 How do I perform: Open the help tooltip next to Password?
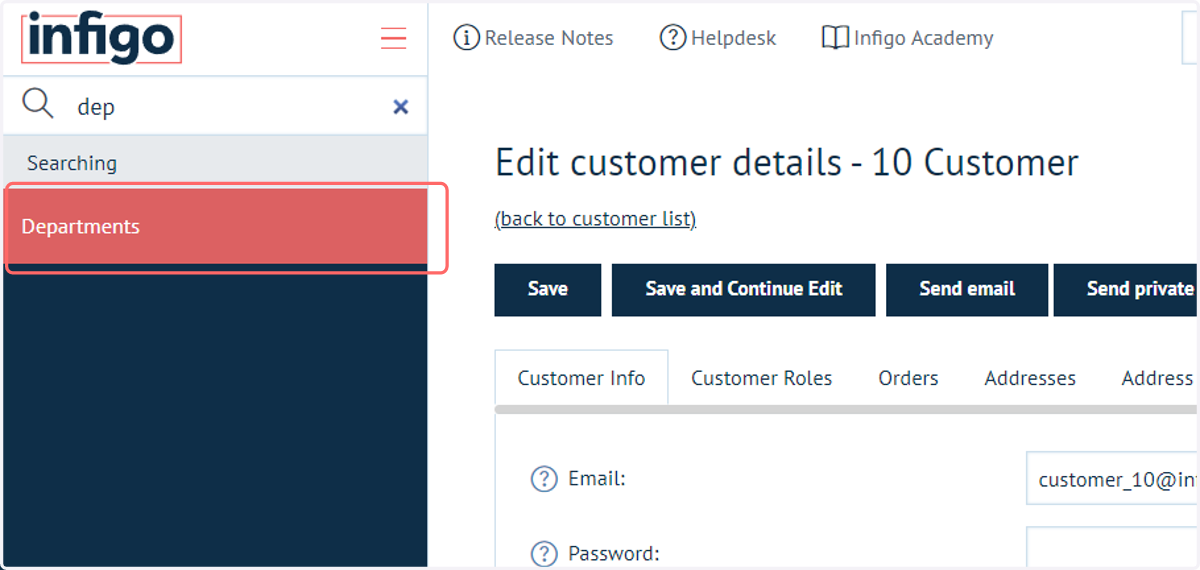coord(543,553)
